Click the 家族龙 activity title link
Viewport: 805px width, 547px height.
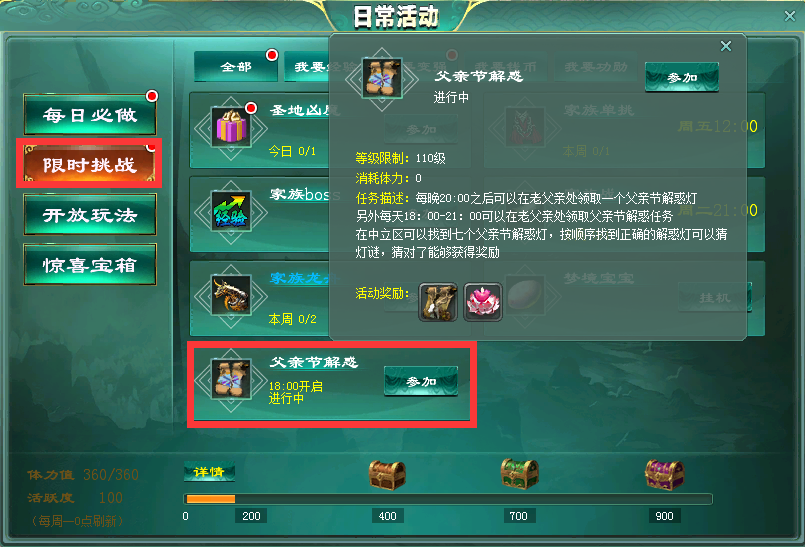tap(299, 278)
